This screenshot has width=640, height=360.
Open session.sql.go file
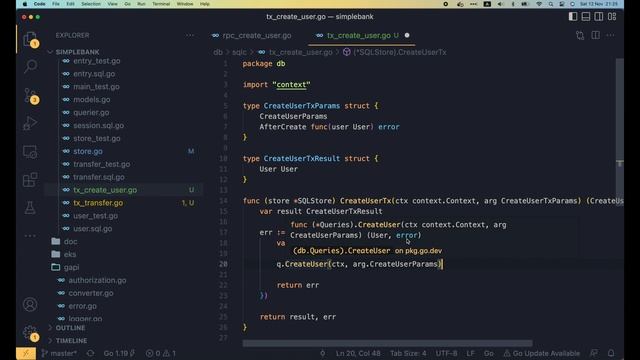click(98, 126)
